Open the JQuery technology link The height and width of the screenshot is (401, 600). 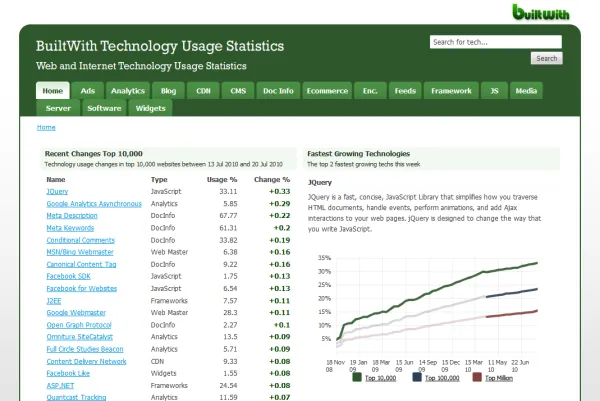[56, 190]
